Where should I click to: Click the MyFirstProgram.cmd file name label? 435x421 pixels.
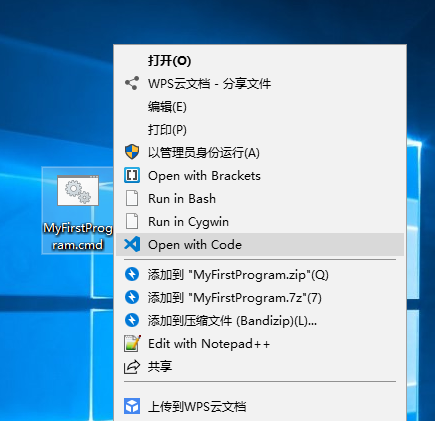(x=78, y=237)
